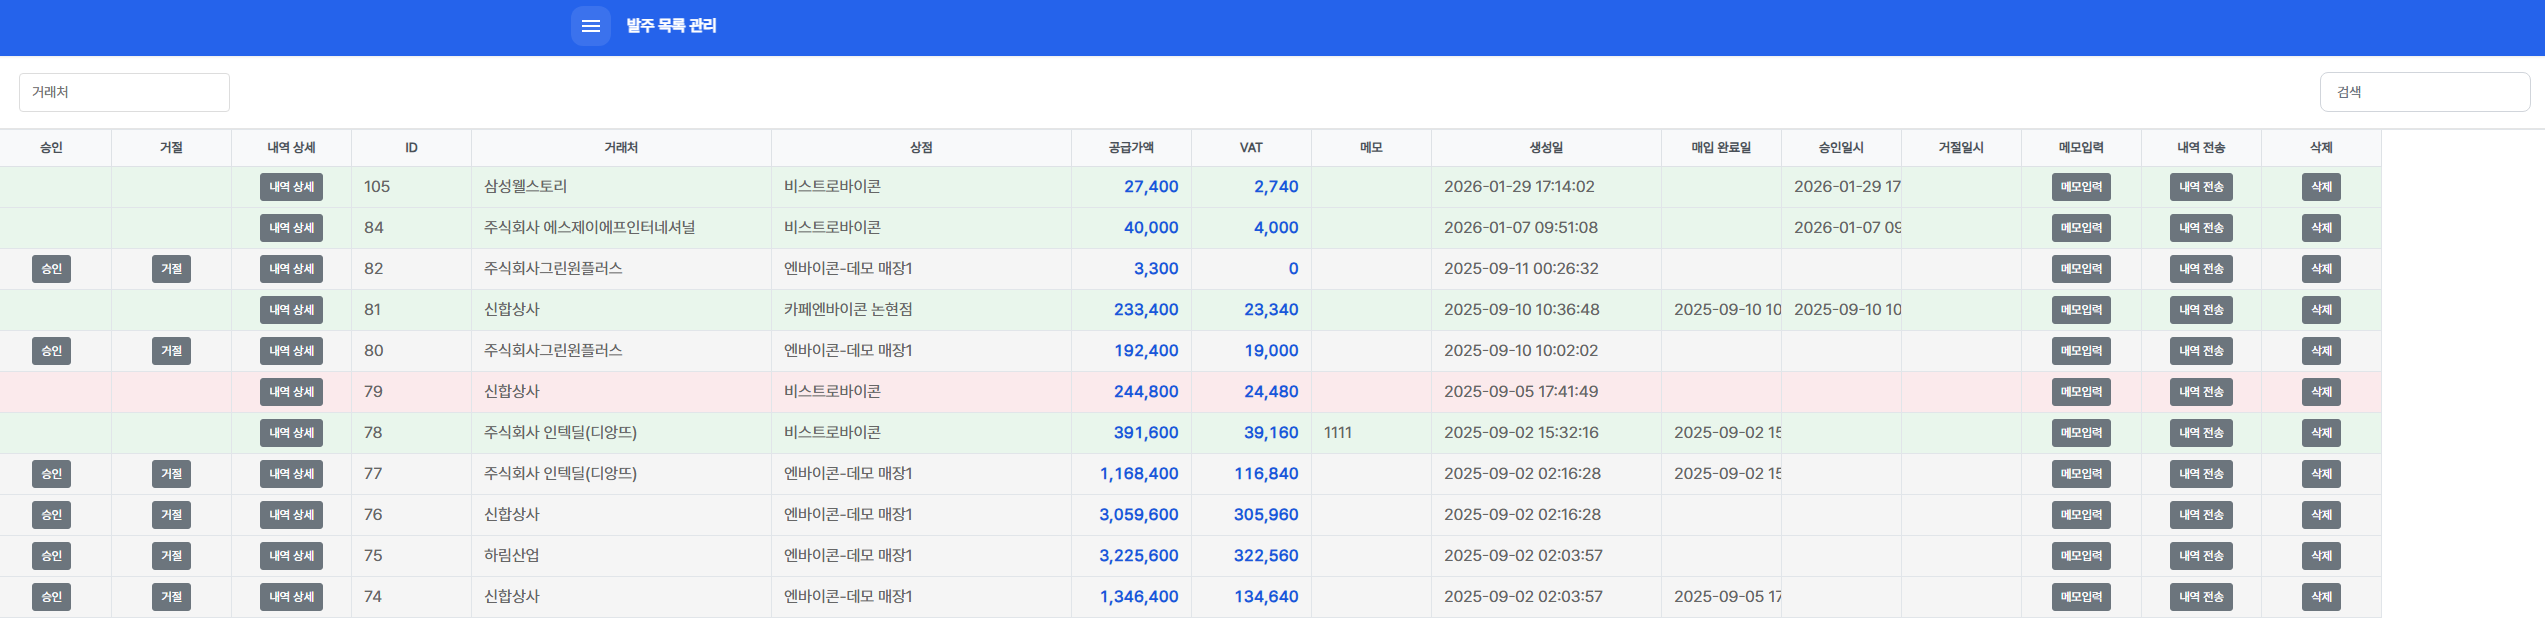Click the ID column header
2545x635 pixels.
click(411, 148)
